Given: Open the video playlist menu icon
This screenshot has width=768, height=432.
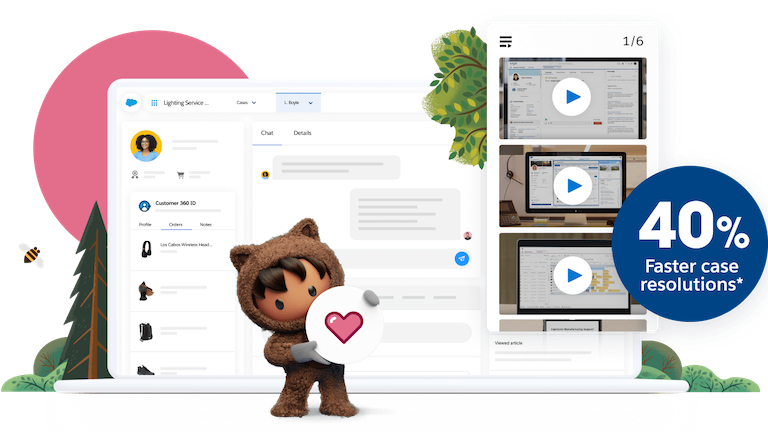Looking at the screenshot, I should [505, 42].
